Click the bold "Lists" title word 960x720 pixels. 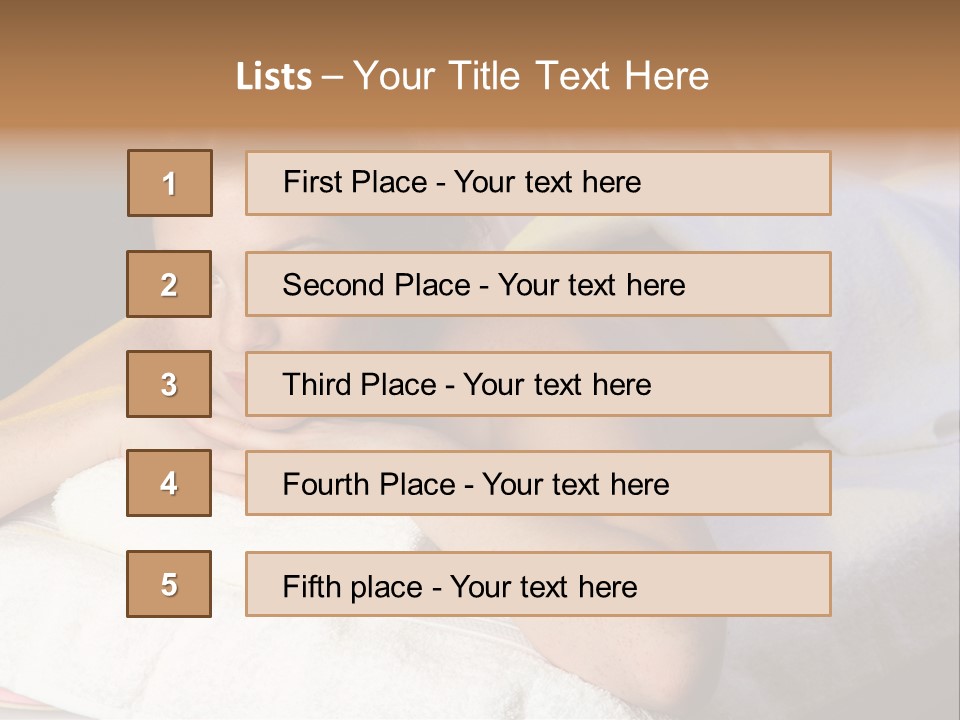[274, 77]
